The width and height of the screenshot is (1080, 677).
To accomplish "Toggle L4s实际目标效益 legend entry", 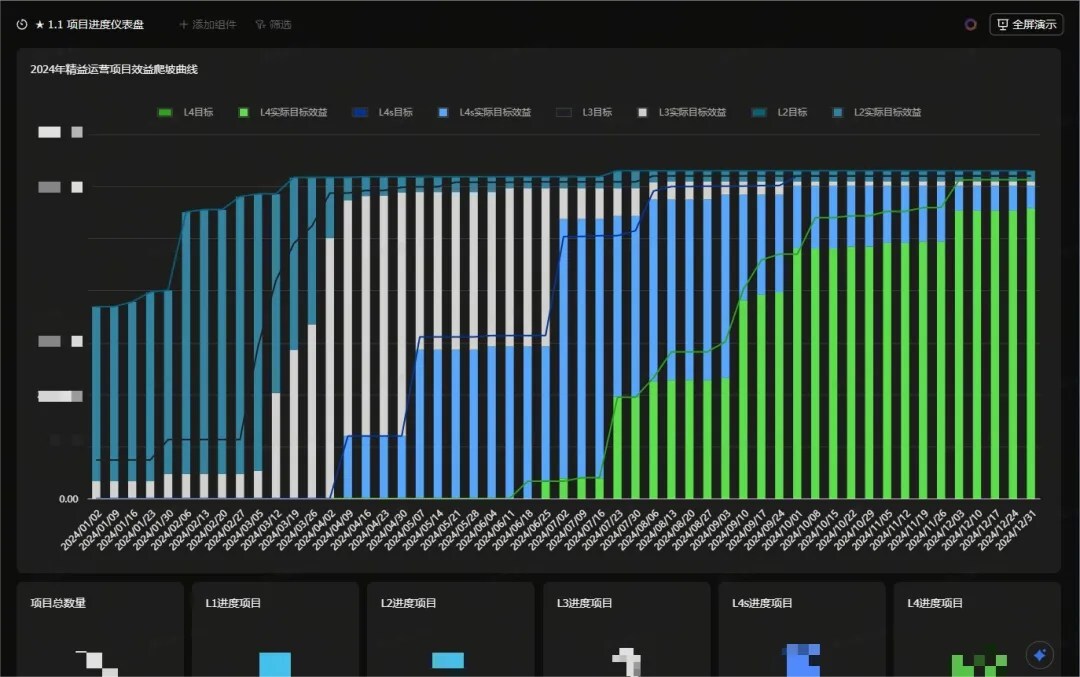I will tap(485, 112).
